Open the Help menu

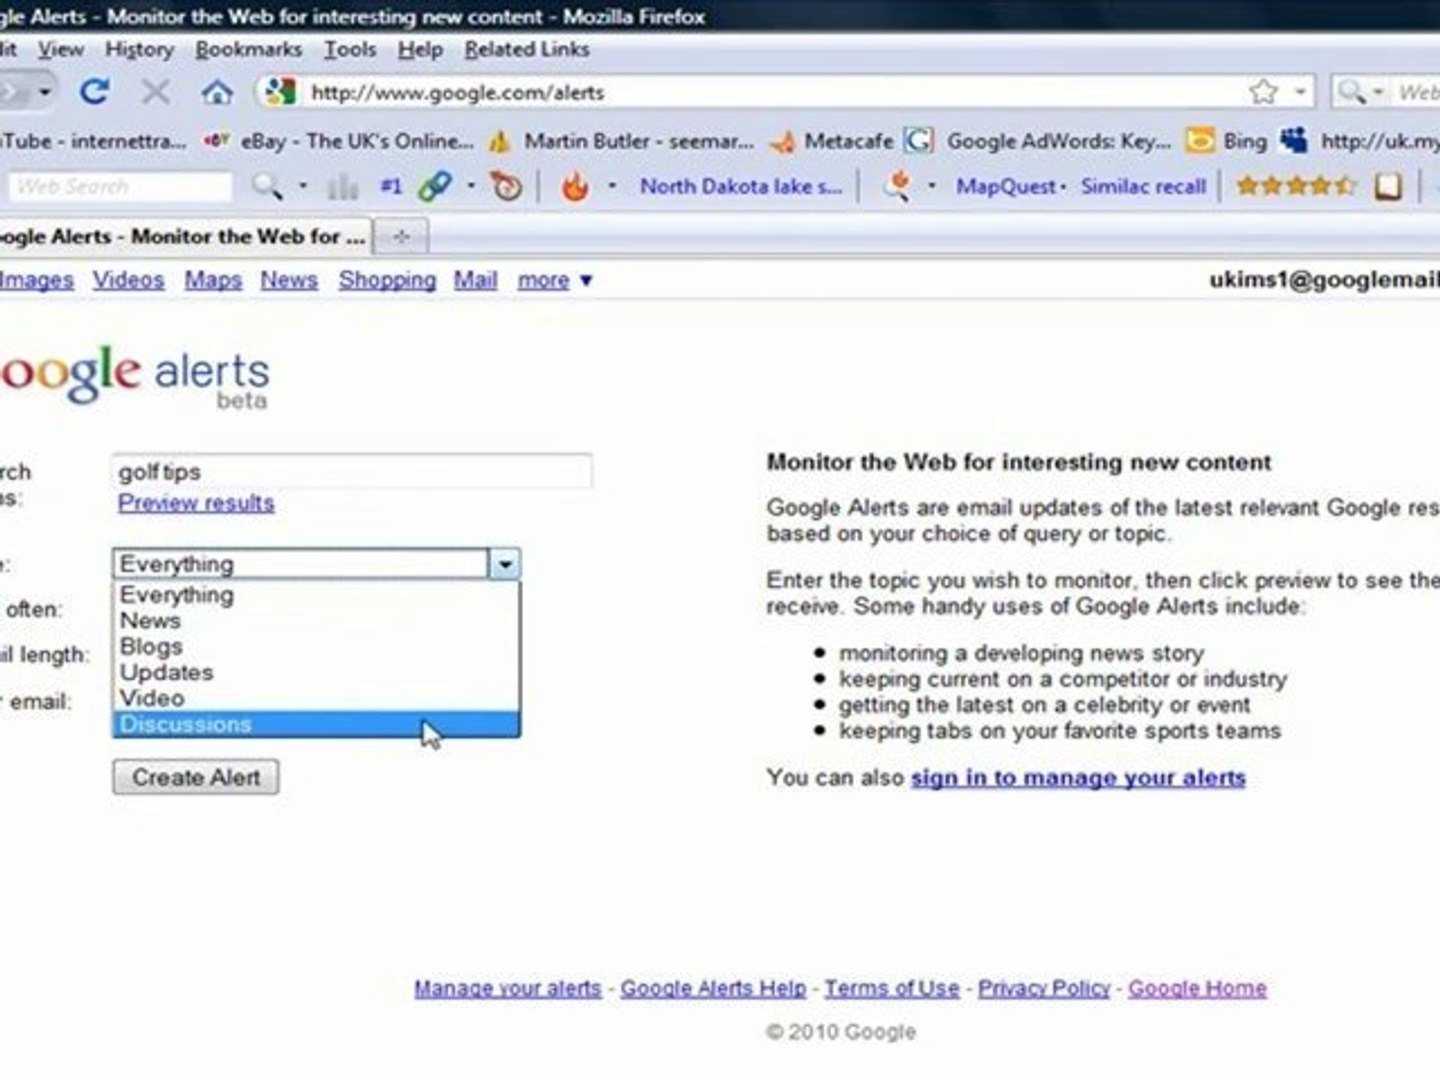(420, 49)
